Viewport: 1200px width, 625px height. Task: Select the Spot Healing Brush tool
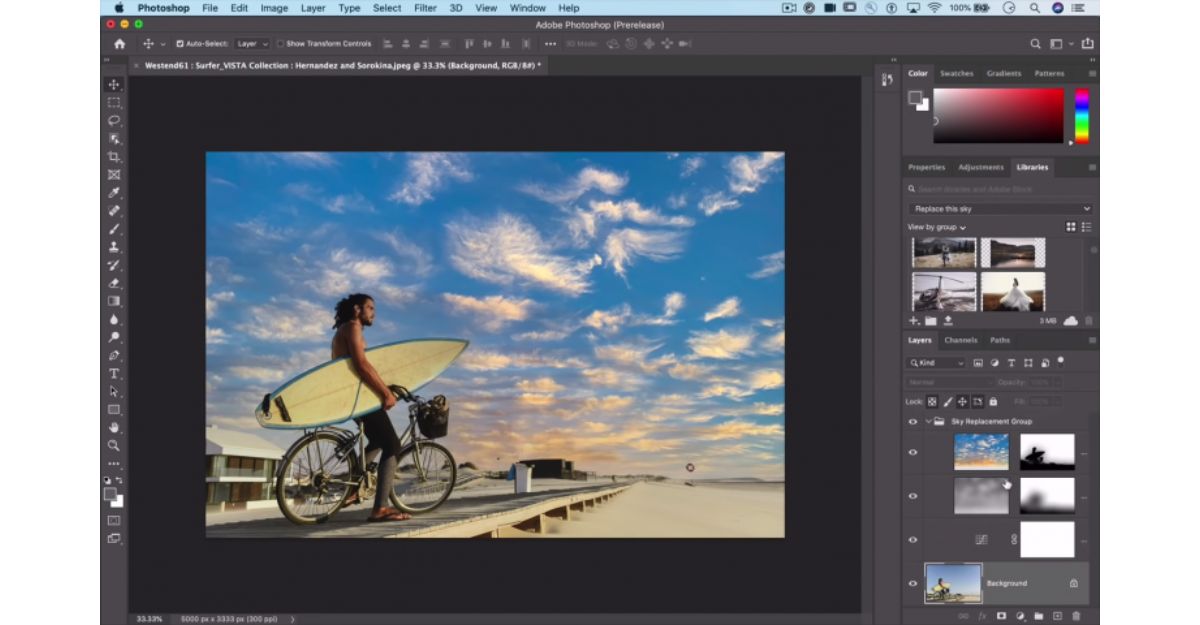click(114, 211)
